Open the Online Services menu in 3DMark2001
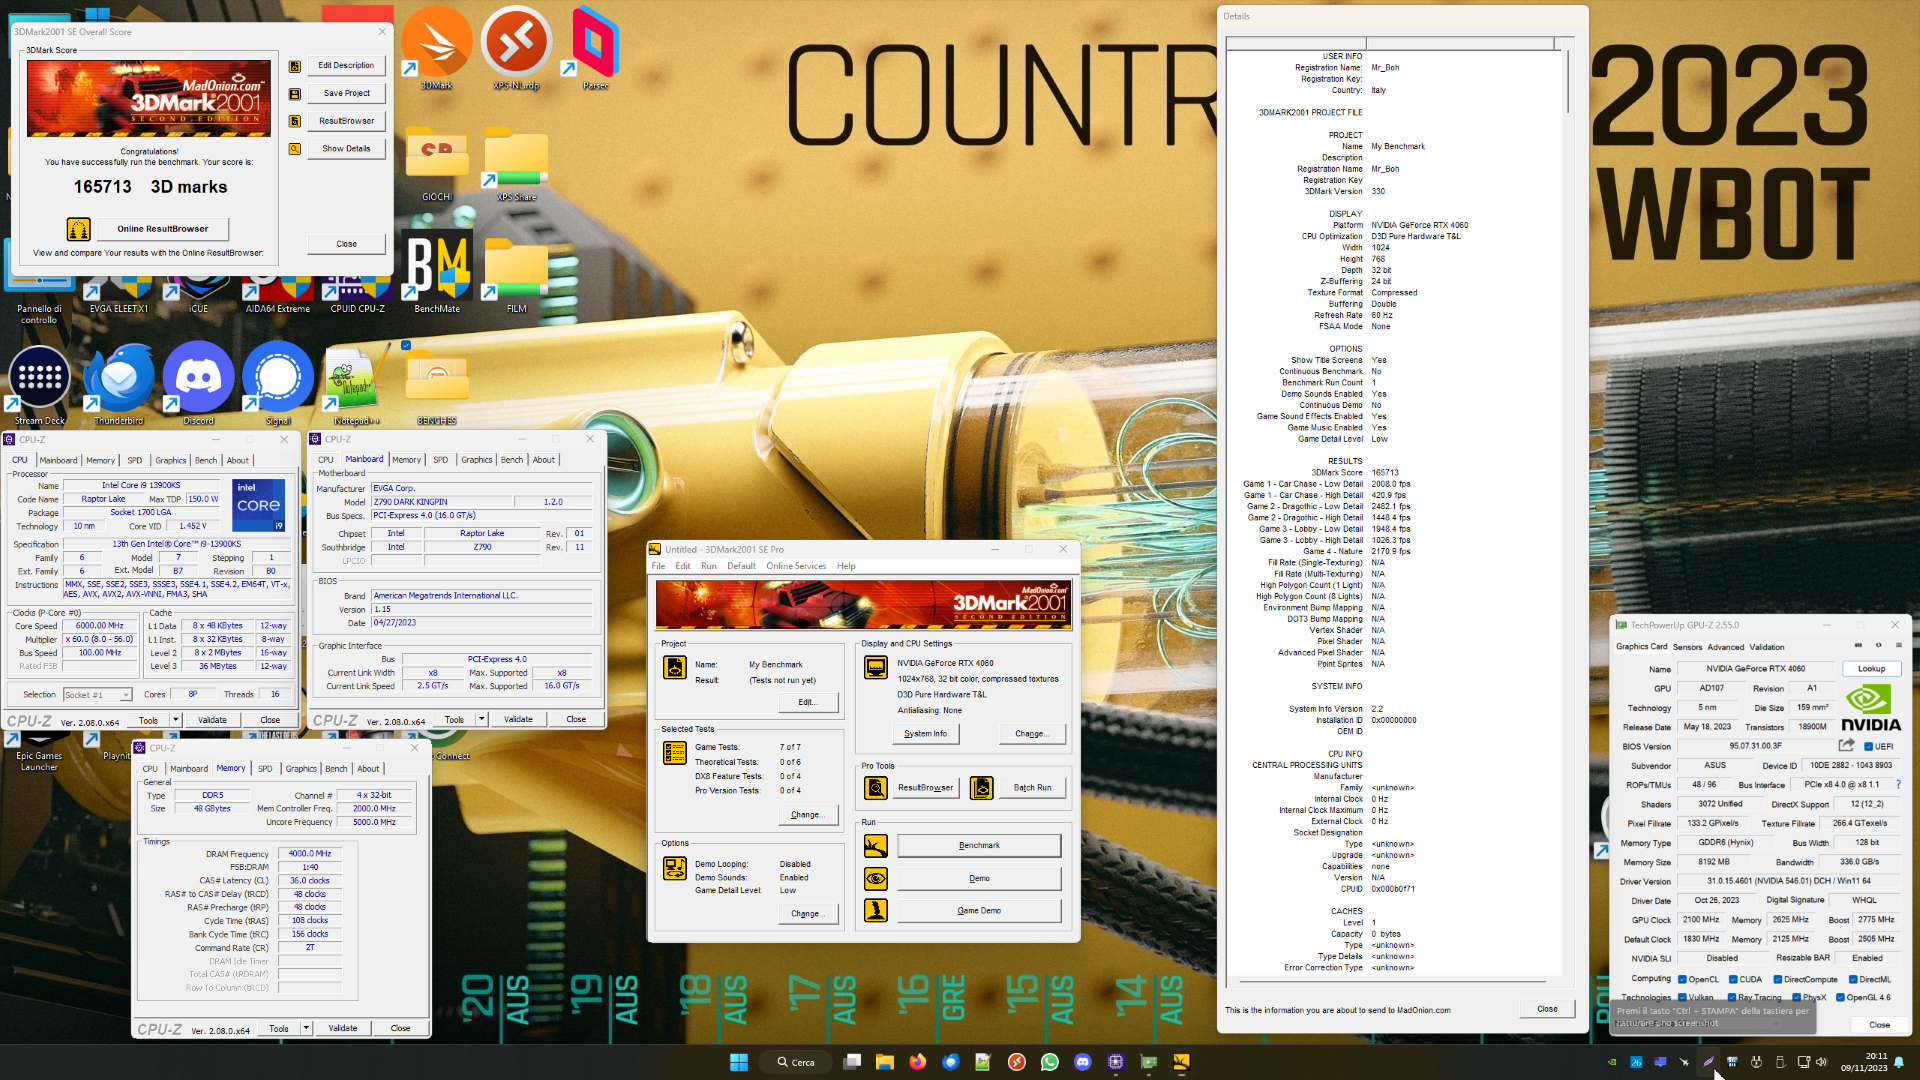The width and height of the screenshot is (1920, 1080). (x=796, y=566)
